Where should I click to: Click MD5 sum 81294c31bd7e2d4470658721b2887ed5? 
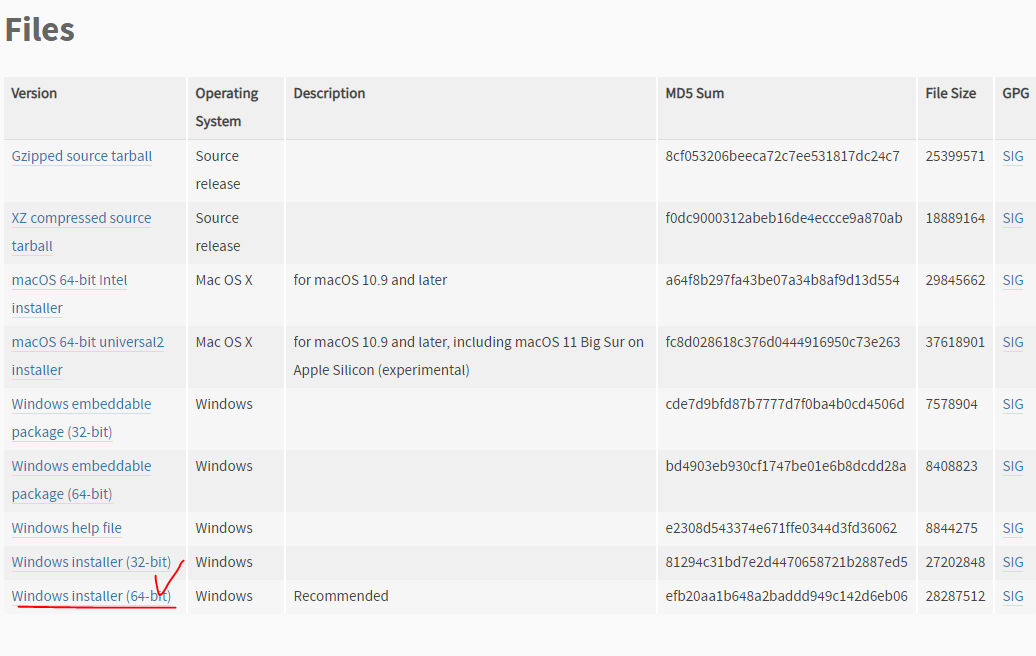coord(786,562)
